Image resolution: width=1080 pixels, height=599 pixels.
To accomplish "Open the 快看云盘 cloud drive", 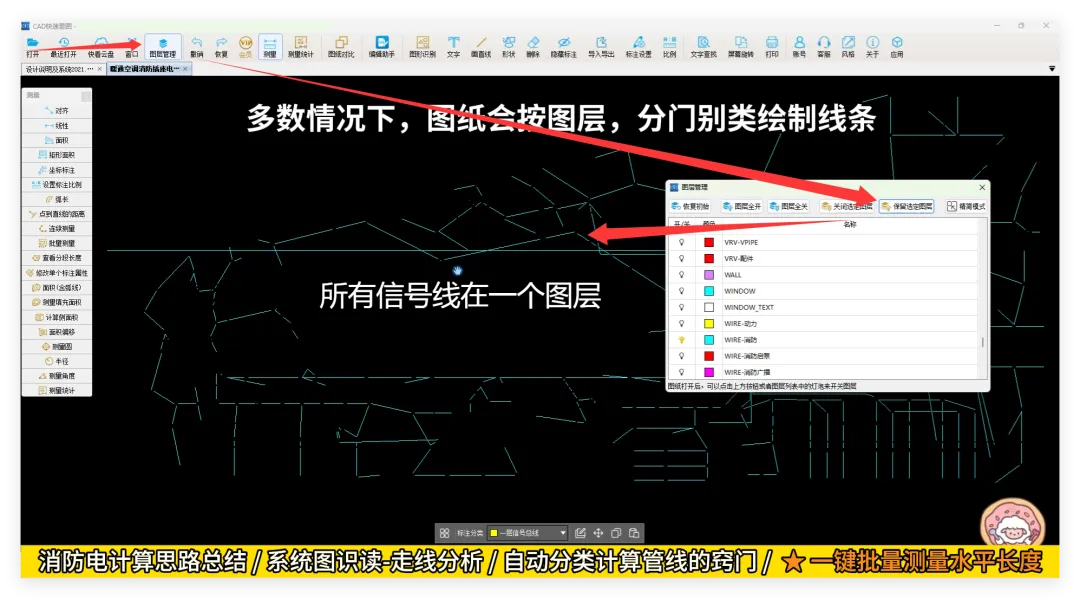I will [x=101, y=47].
